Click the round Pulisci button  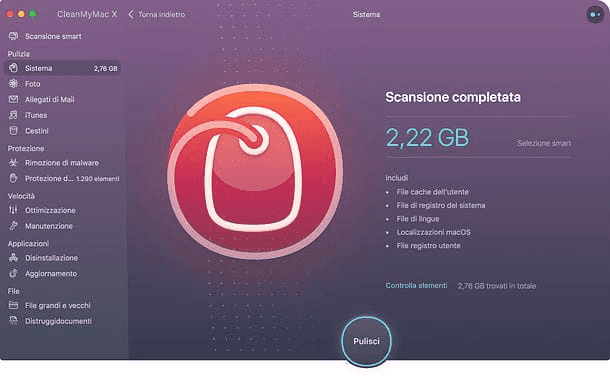coord(366,341)
